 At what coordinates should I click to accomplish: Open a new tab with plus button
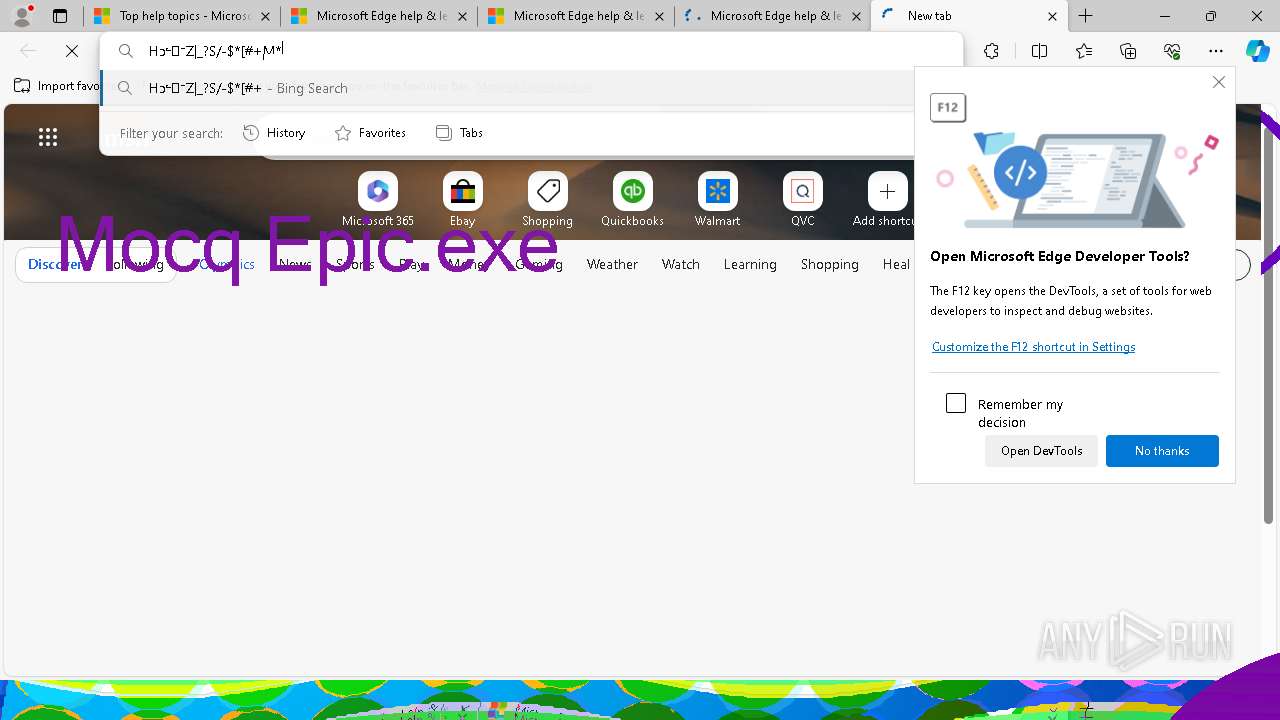coord(1085,16)
